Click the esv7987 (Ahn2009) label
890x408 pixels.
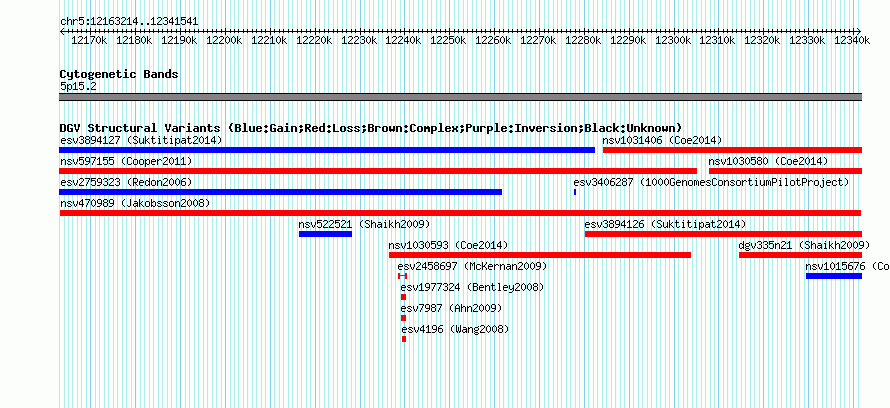click(x=452, y=308)
